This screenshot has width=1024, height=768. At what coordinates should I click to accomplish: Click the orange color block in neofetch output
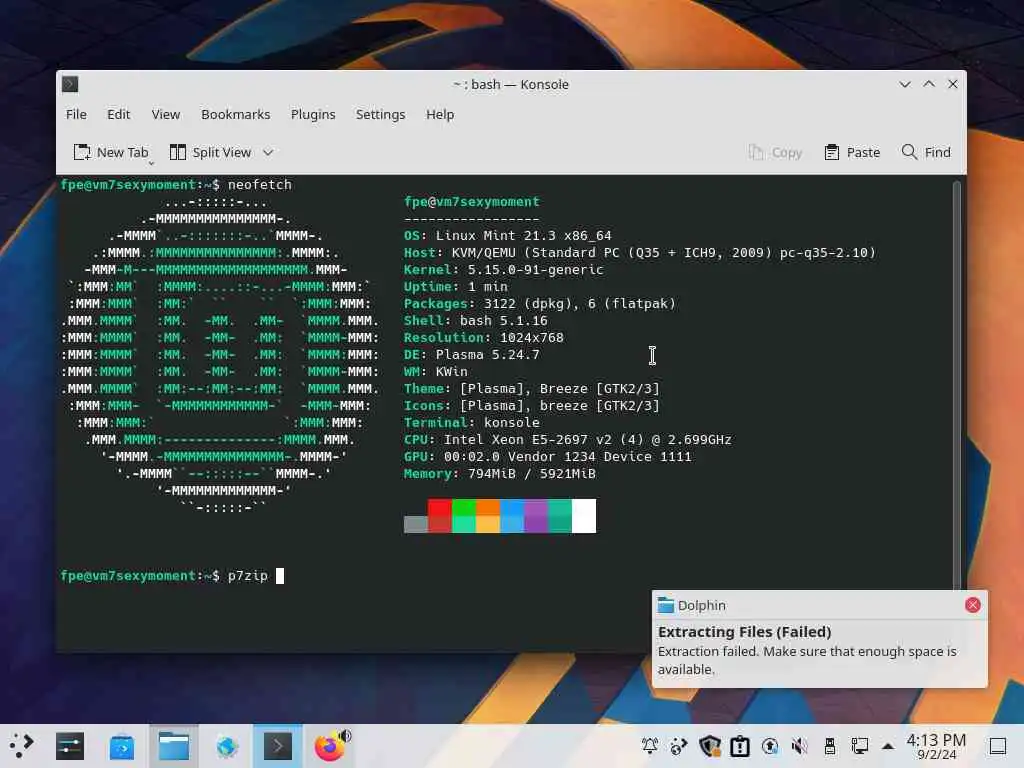[488, 516]
